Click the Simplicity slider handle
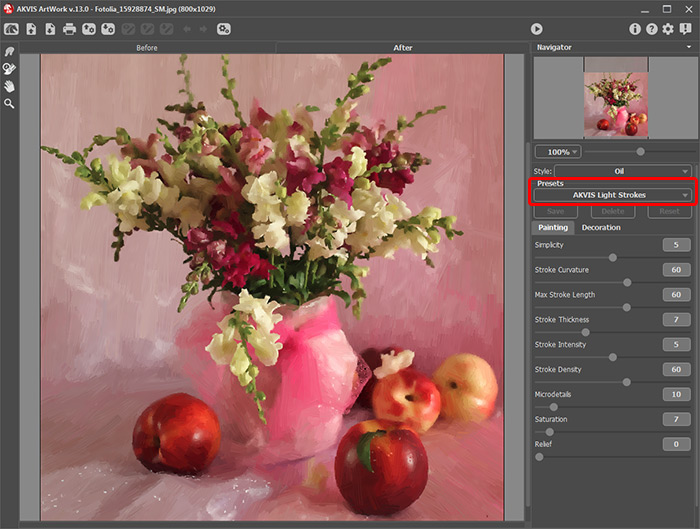Image resolution: width=700 pixels, height=529 pixels. click(613, 258)
